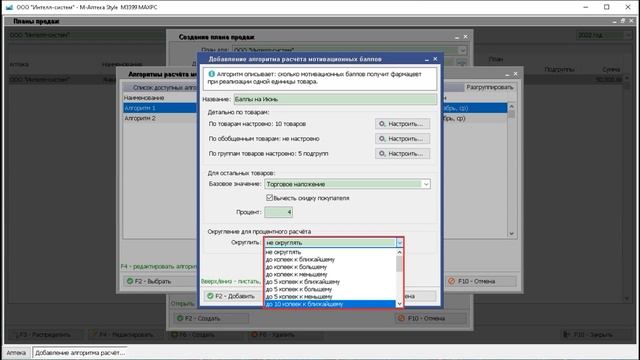
Task: Click the Название field 'Баллы на Июнь'
Action: pyautogui.click(x=335, y=99)
